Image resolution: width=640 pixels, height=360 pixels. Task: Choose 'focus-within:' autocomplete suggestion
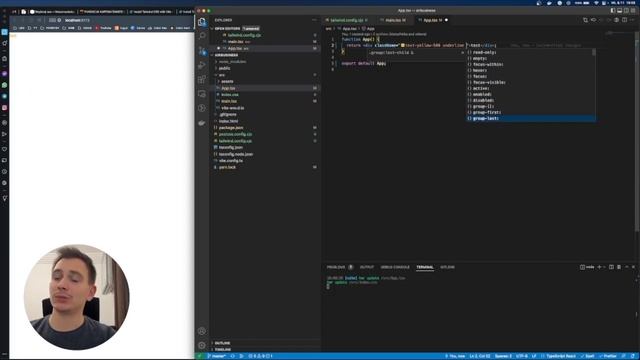pos(531,64)
